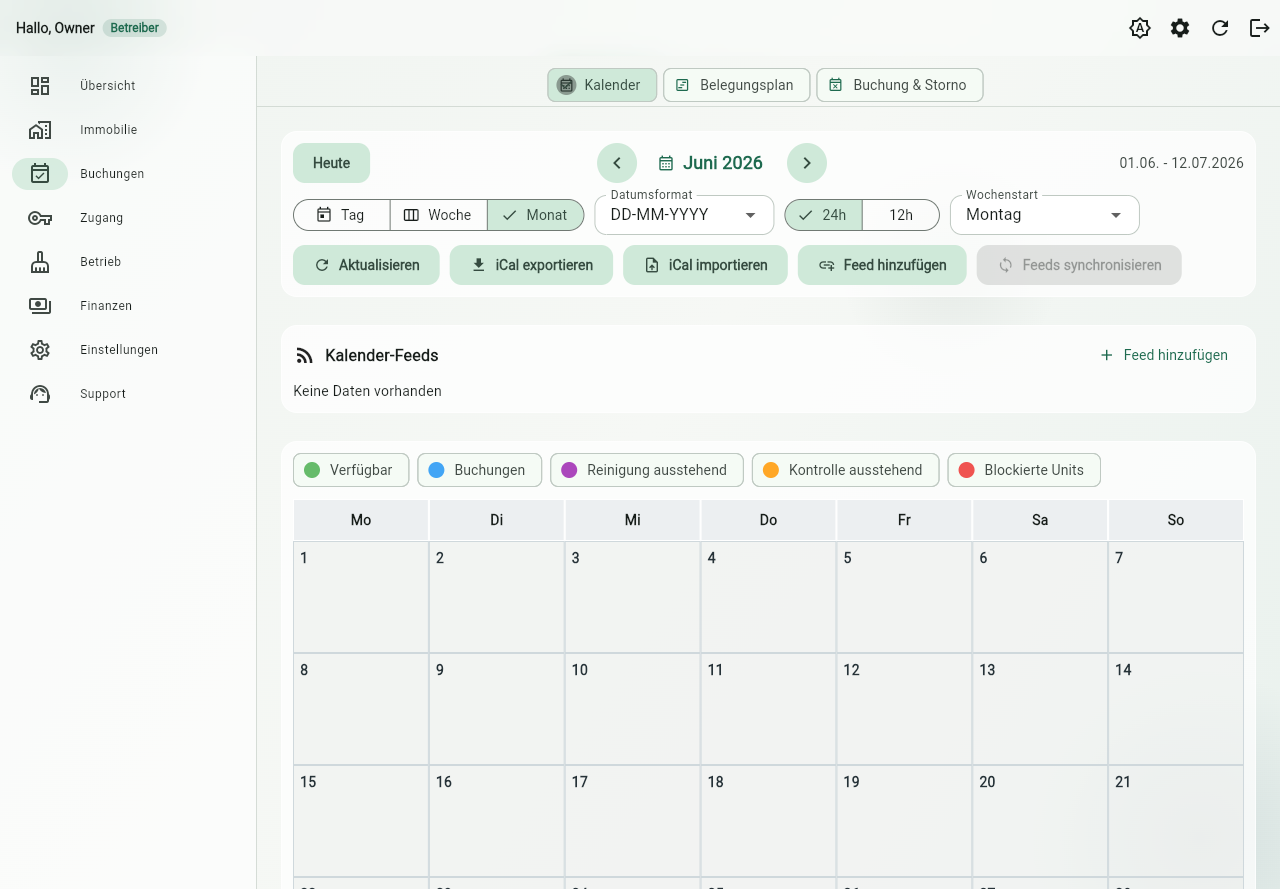Open the Zugang key icon
The image size is (1280, 889).
40,218
